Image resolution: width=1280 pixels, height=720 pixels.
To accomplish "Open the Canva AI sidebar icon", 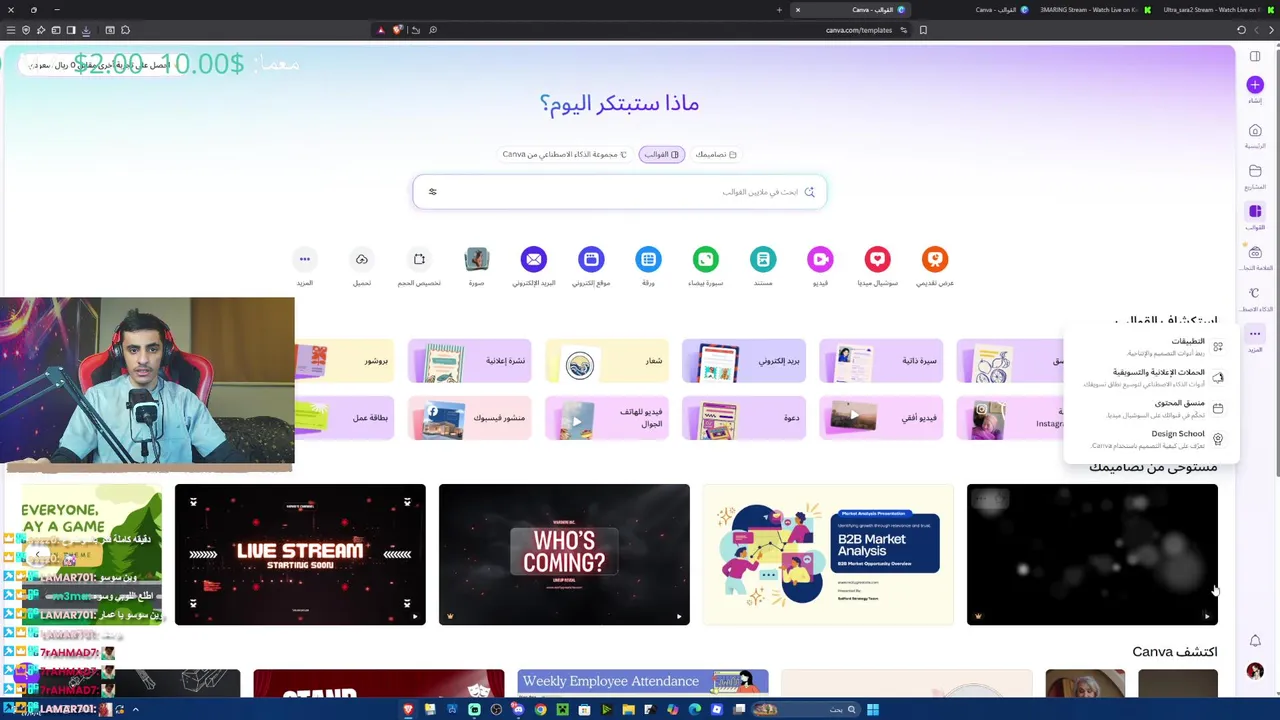I will pos(1255,293).
